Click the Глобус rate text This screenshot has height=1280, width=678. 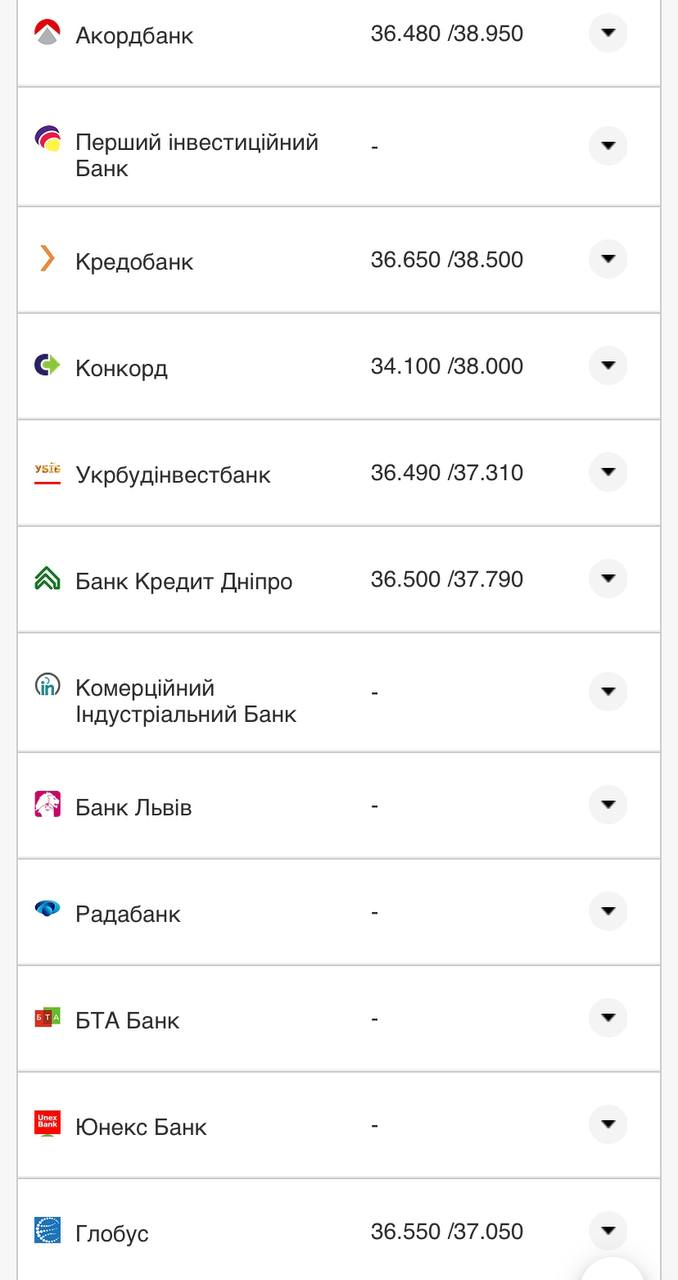click(x=445, y=1231)
